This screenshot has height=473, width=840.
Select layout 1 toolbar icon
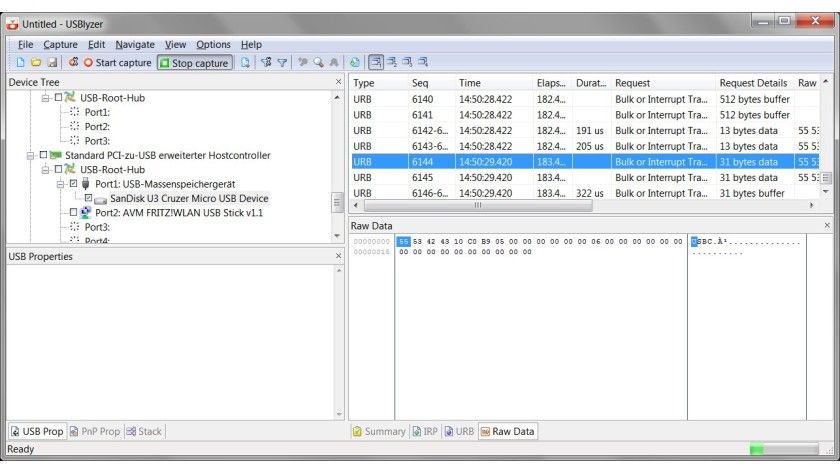click(376, 62)
